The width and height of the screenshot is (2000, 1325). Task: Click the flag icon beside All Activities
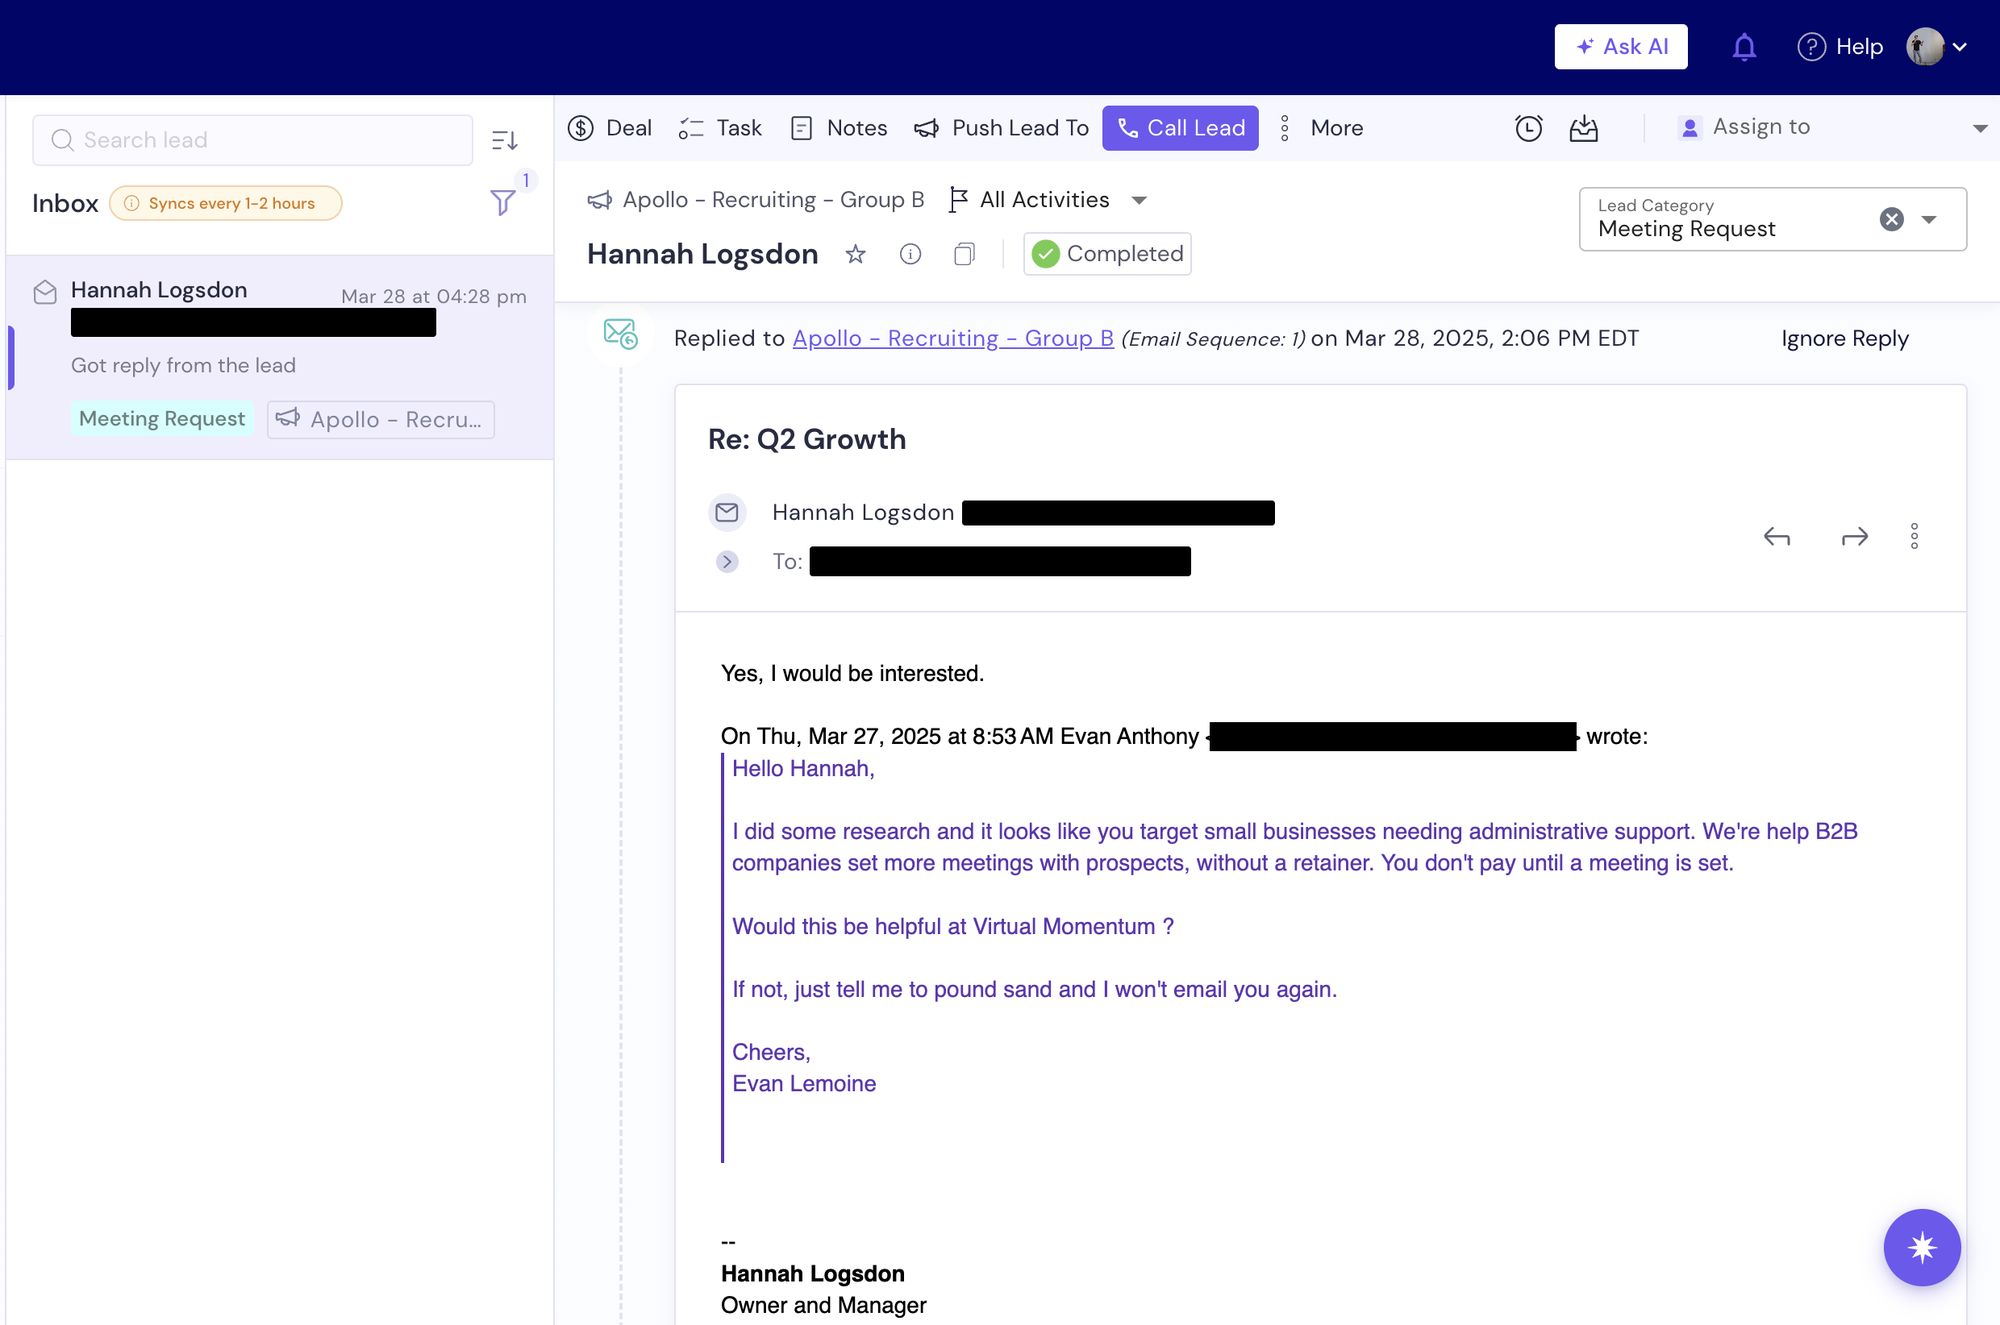(958, 200)
